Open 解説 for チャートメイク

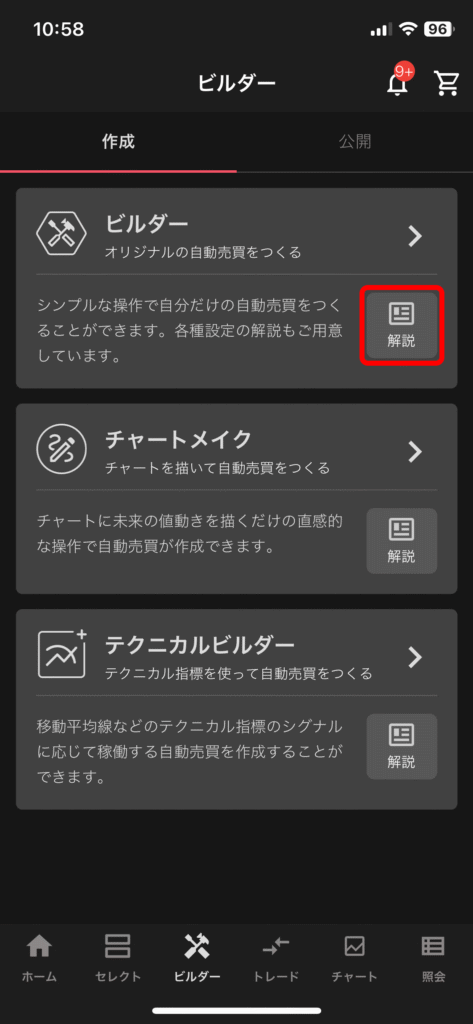click(402, 541)
